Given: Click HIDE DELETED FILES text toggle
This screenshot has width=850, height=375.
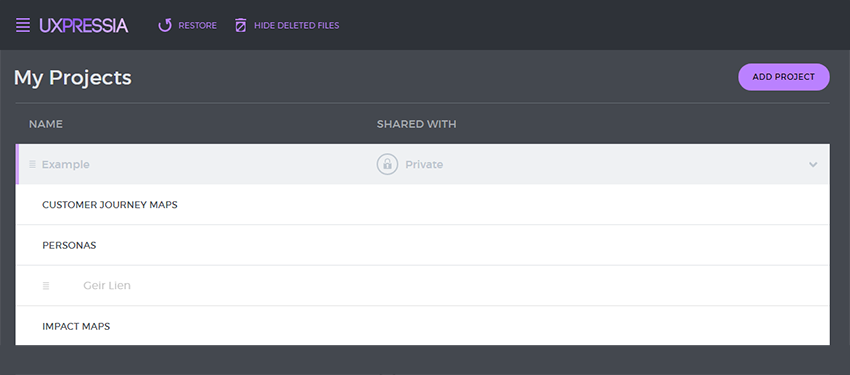Looking at the screenshot, I should [297, 25].
